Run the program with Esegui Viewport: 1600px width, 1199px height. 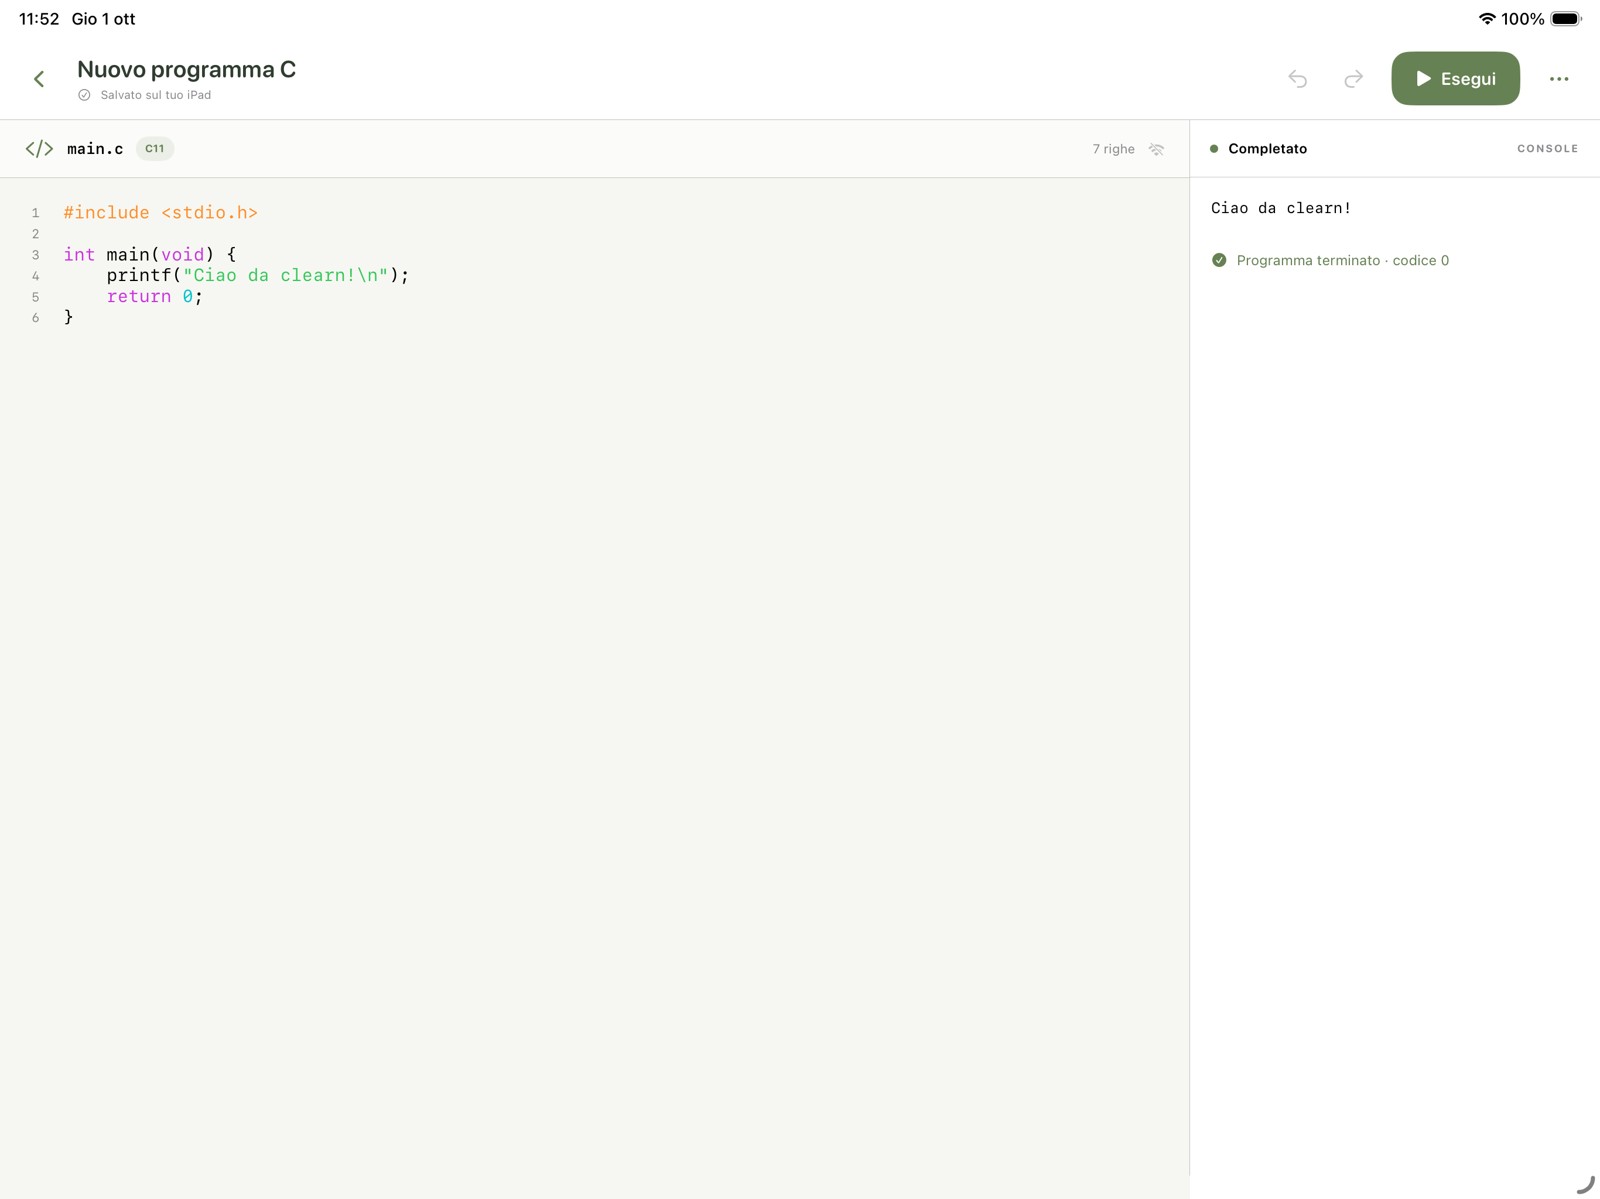[x=1455, y=78]
